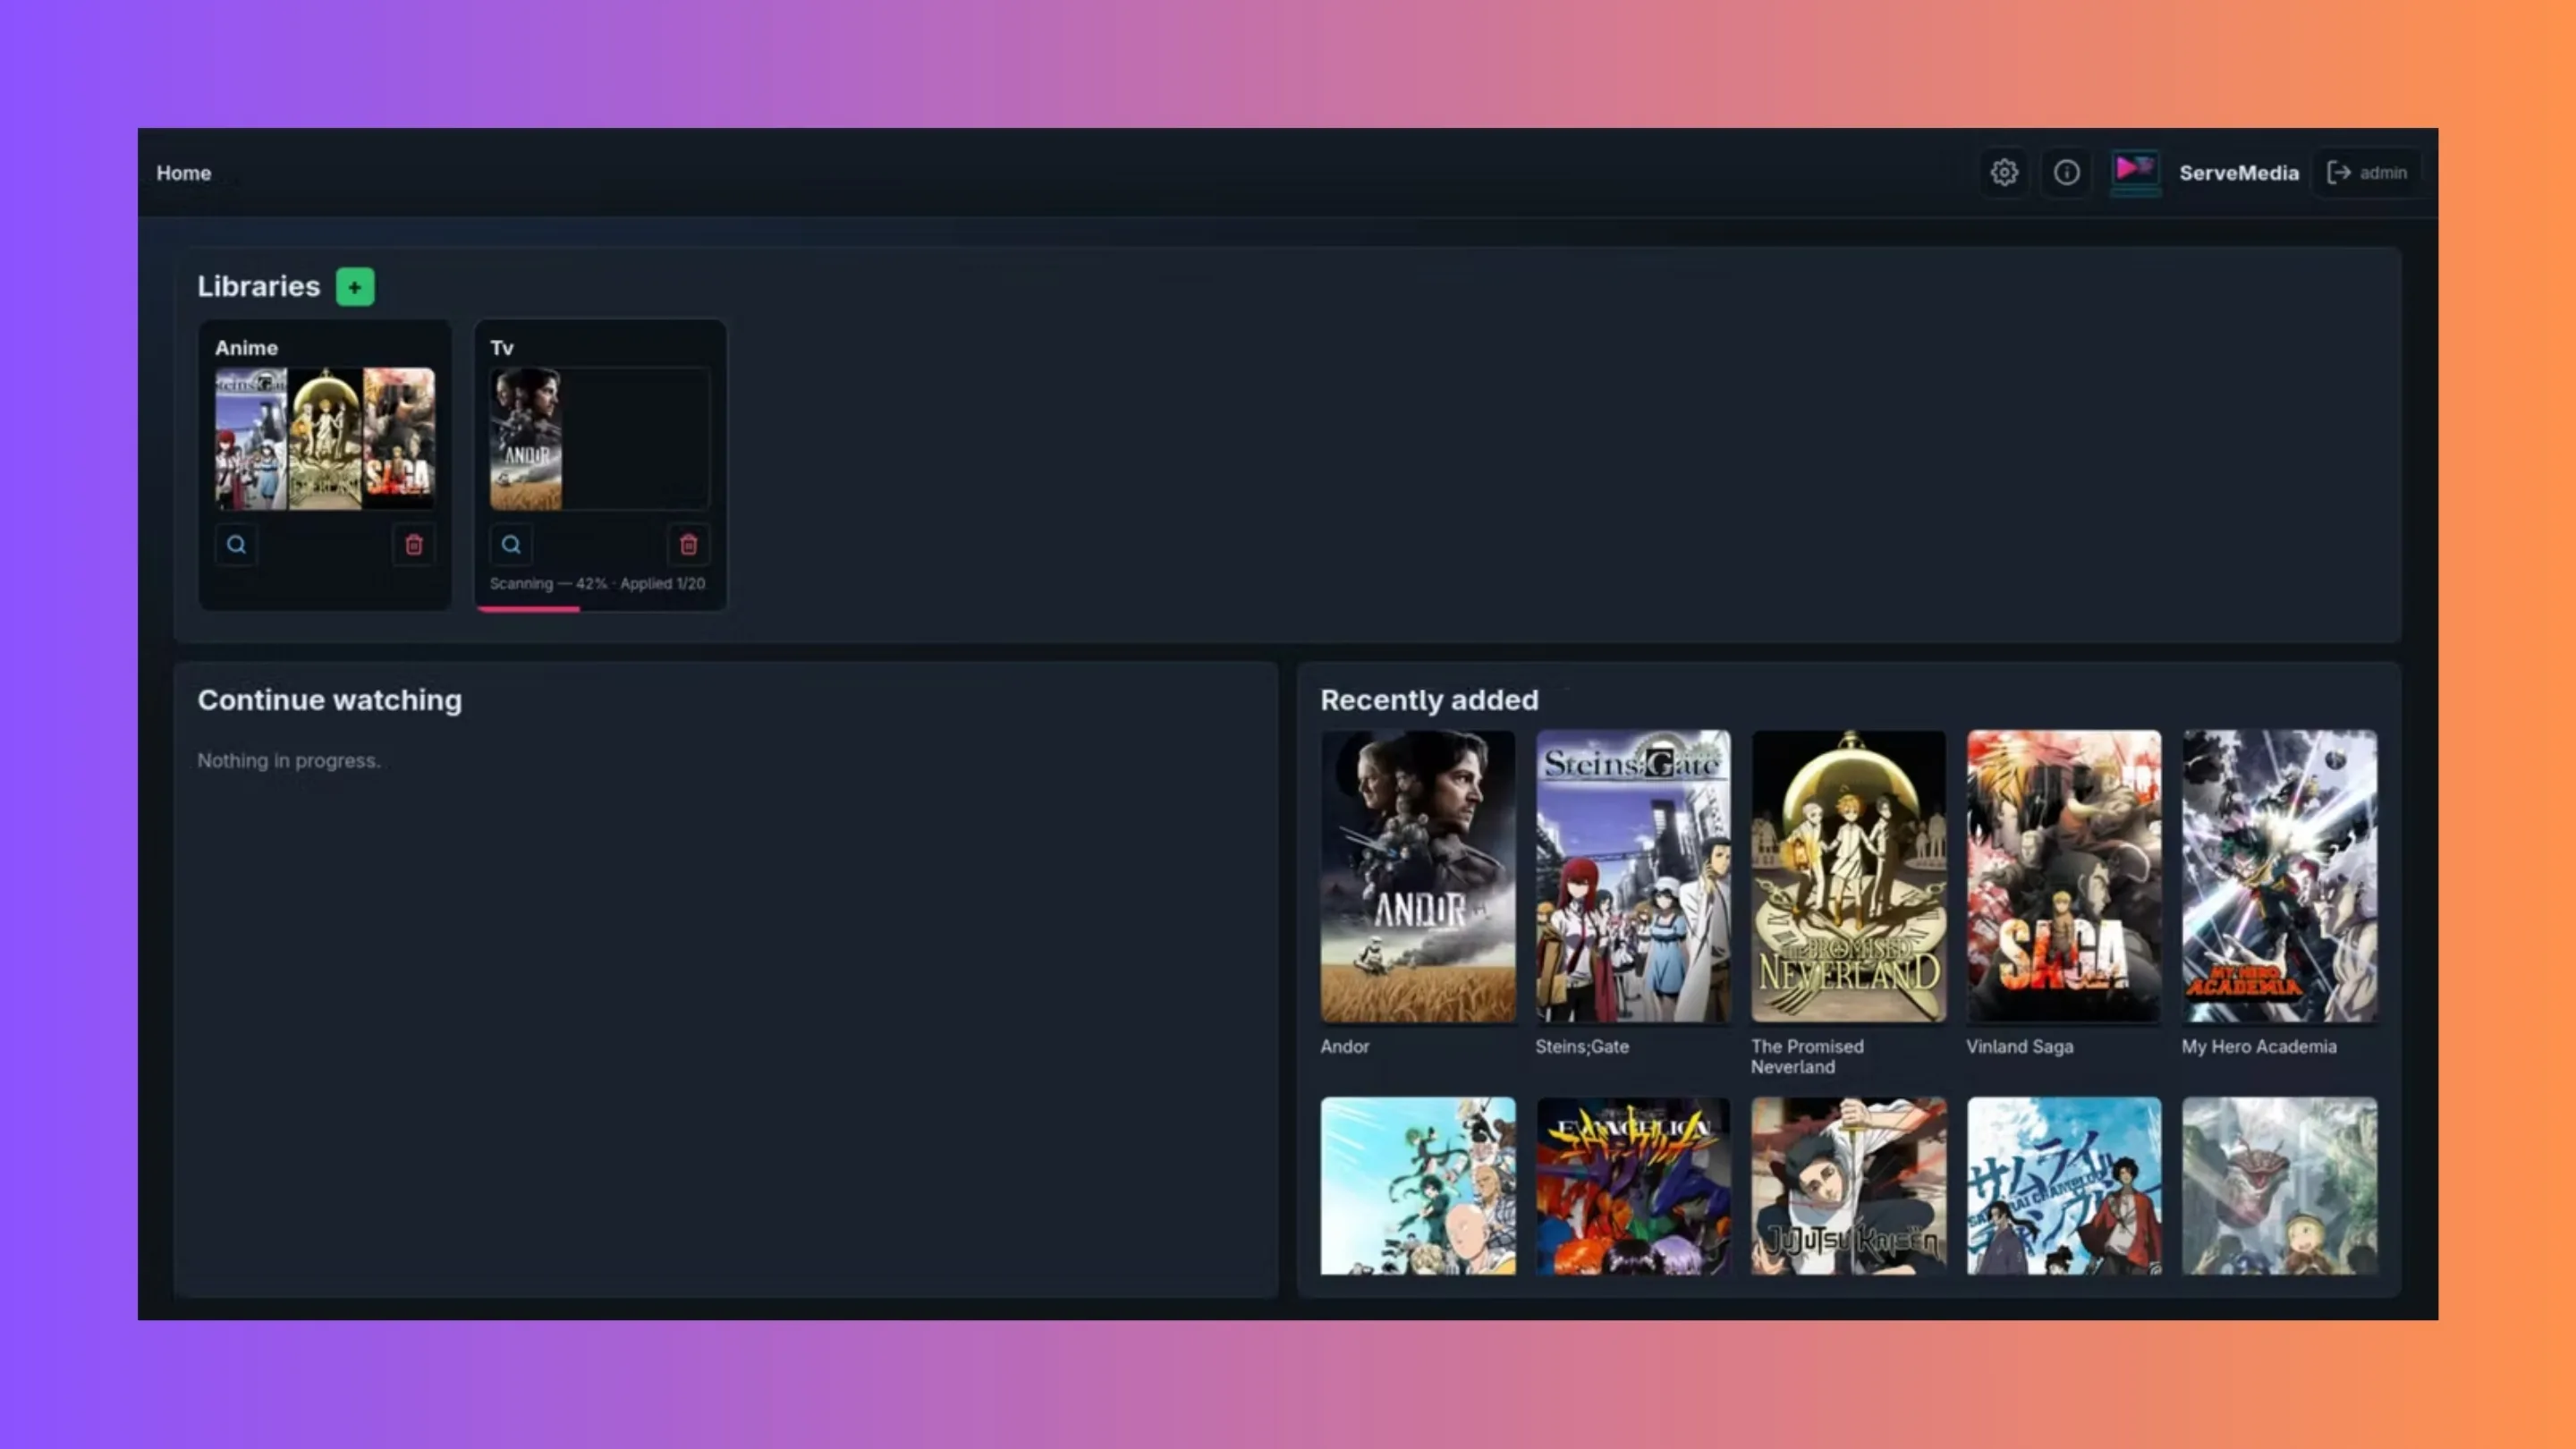Open the settings gear icon
Viewport: 2576px width, 1449px height.
2003,173
